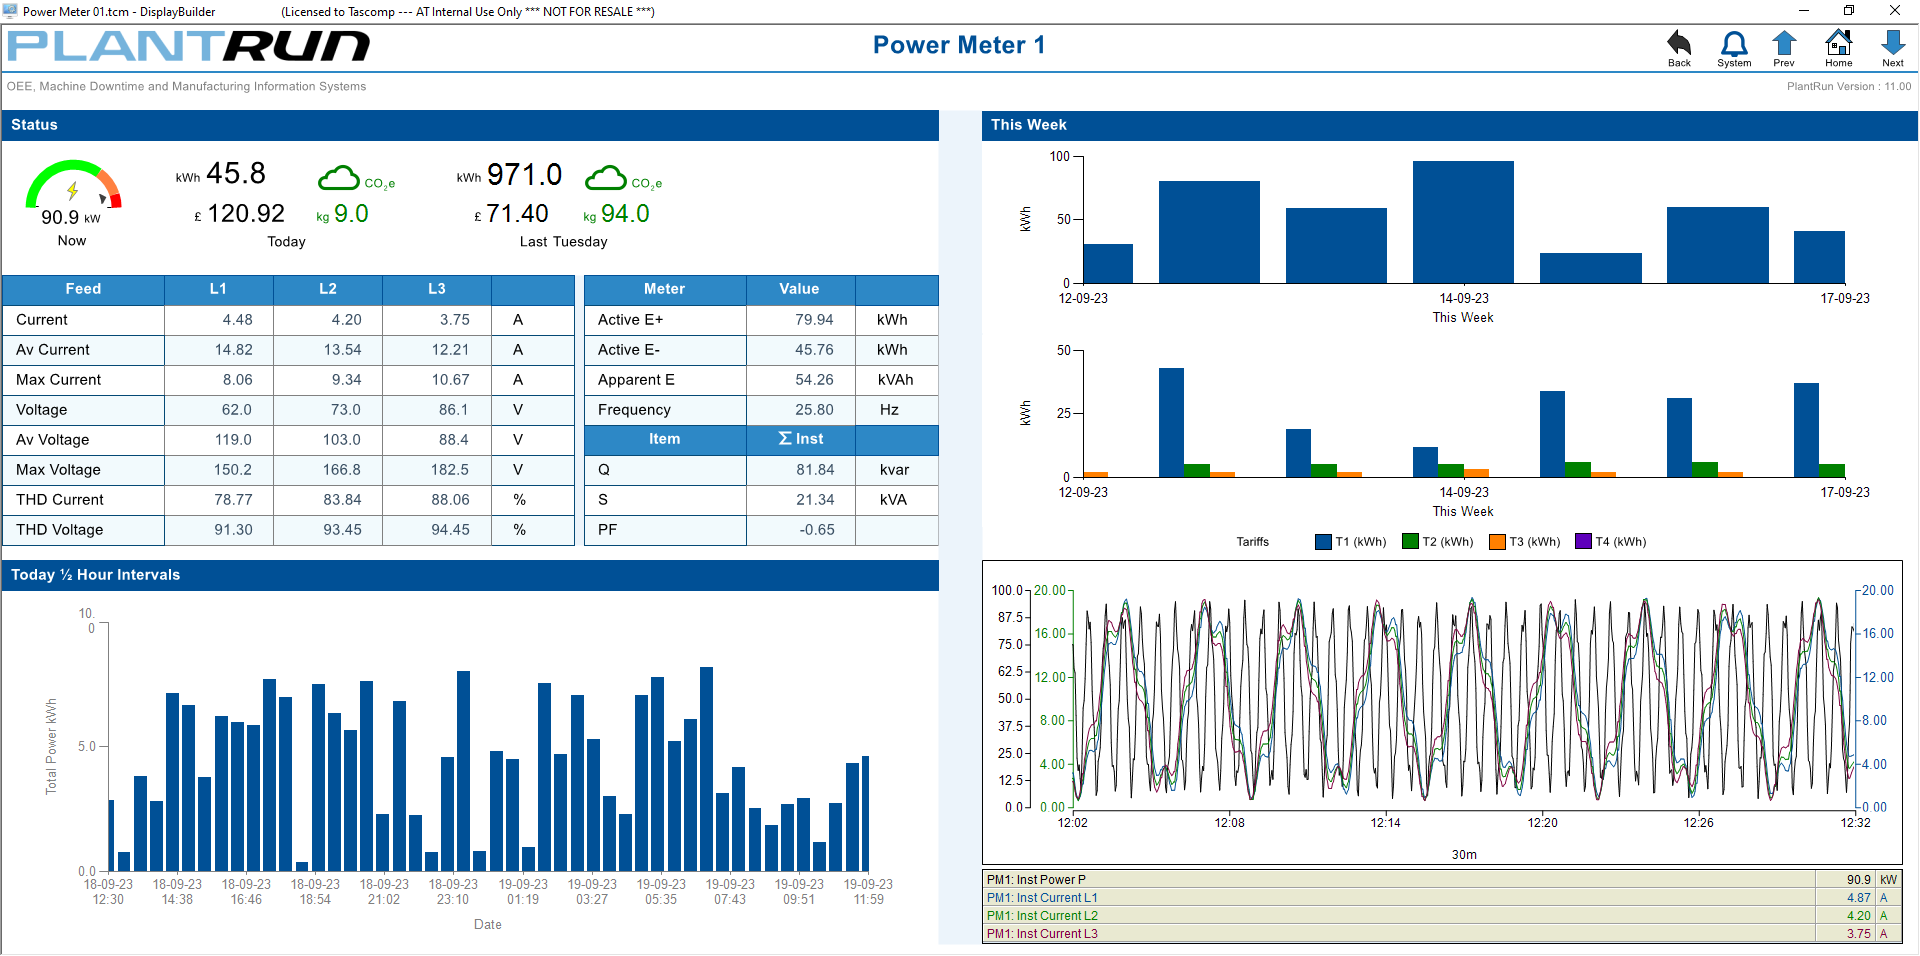
Task: Go to Prev page arrow
Action: [x=1784, y=43]
